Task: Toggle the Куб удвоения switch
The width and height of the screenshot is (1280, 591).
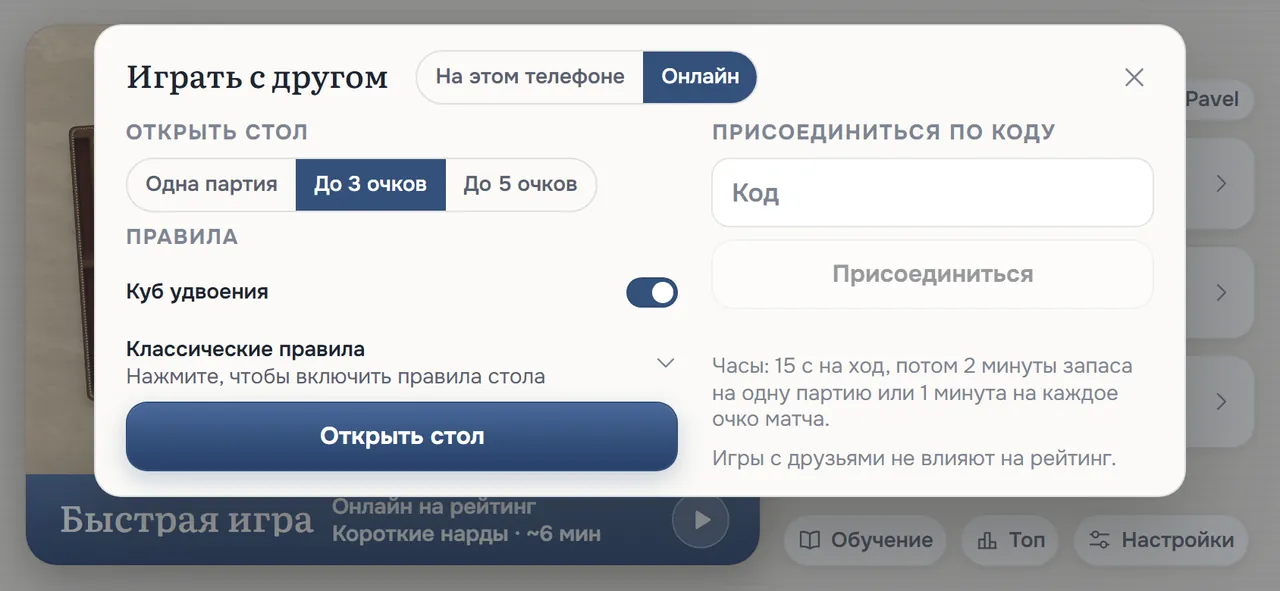Action: click(x=652, y=293)
